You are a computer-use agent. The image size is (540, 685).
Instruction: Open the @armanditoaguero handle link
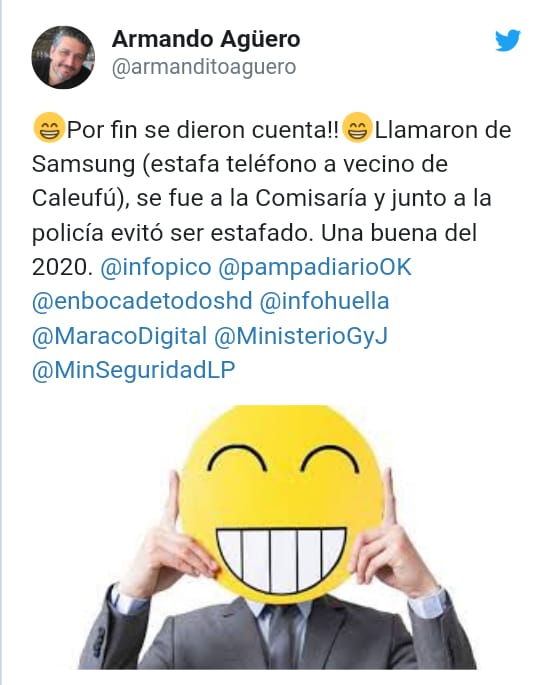[x=204, y=67]
